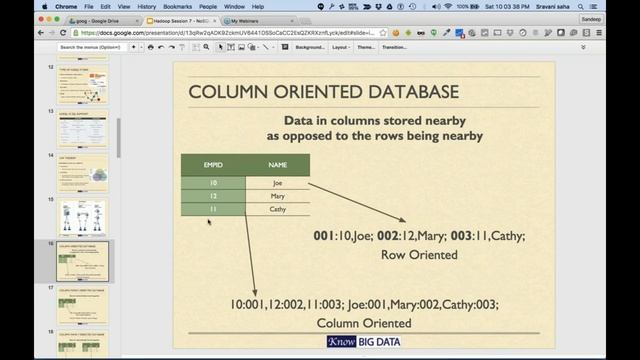Reload the page with the refresh icon

63,33
